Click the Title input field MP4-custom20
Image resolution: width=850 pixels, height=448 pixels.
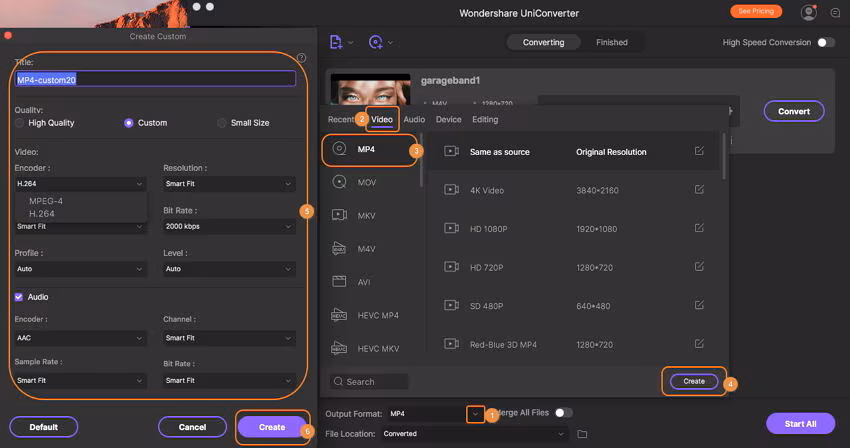point(156,79)
